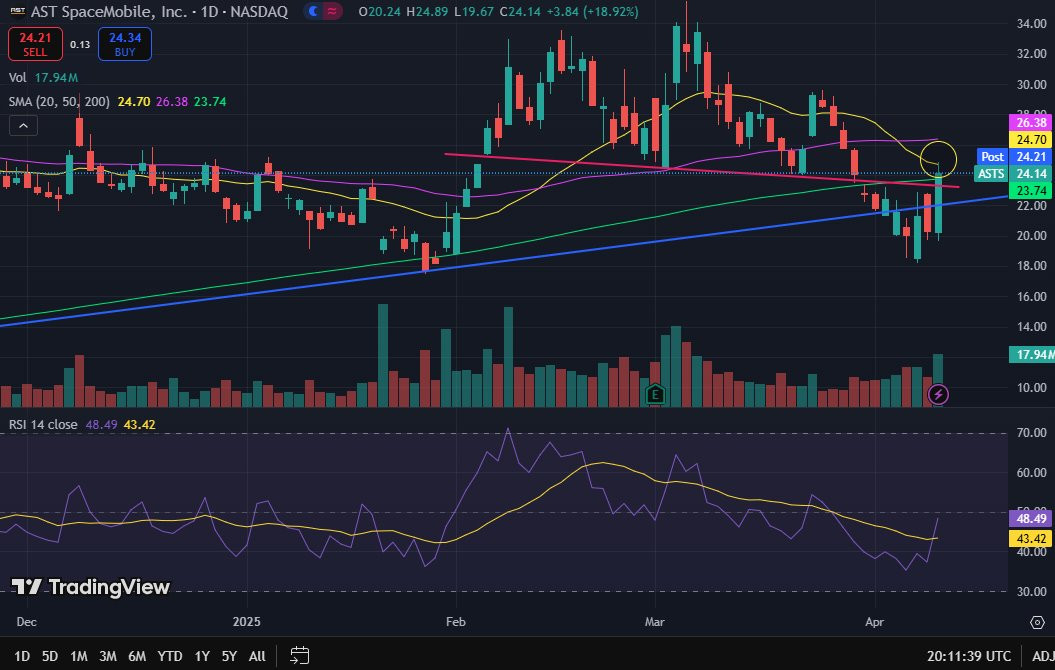Click the SMA value 24.70 in the legend
The image size is (1055, 670).
click(x=133, y=102)
